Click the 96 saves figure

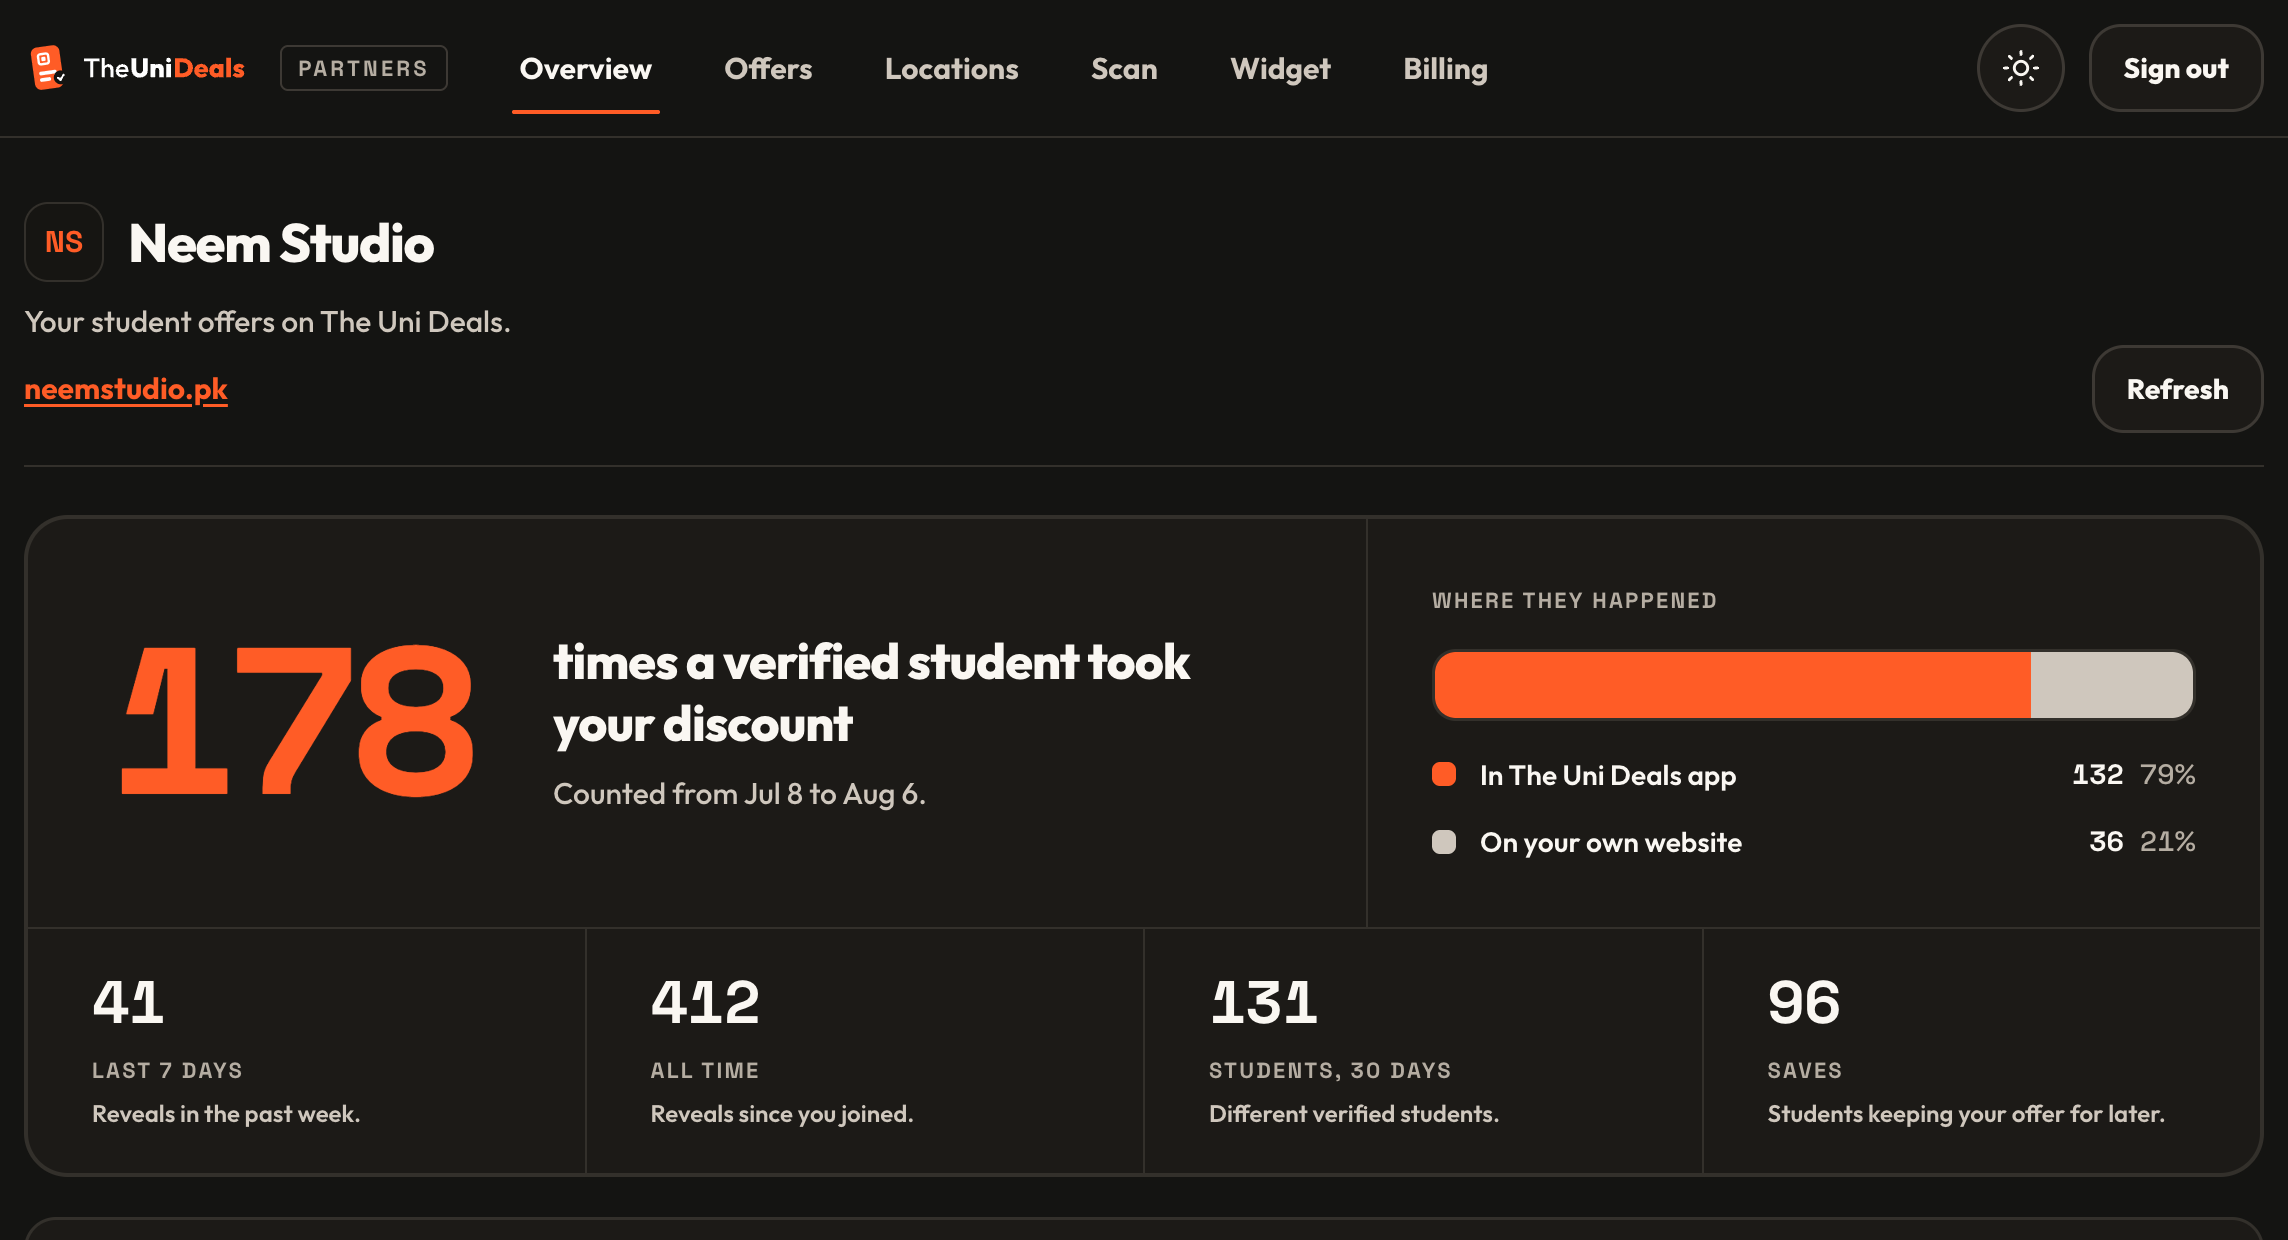pos(1803,1002)
